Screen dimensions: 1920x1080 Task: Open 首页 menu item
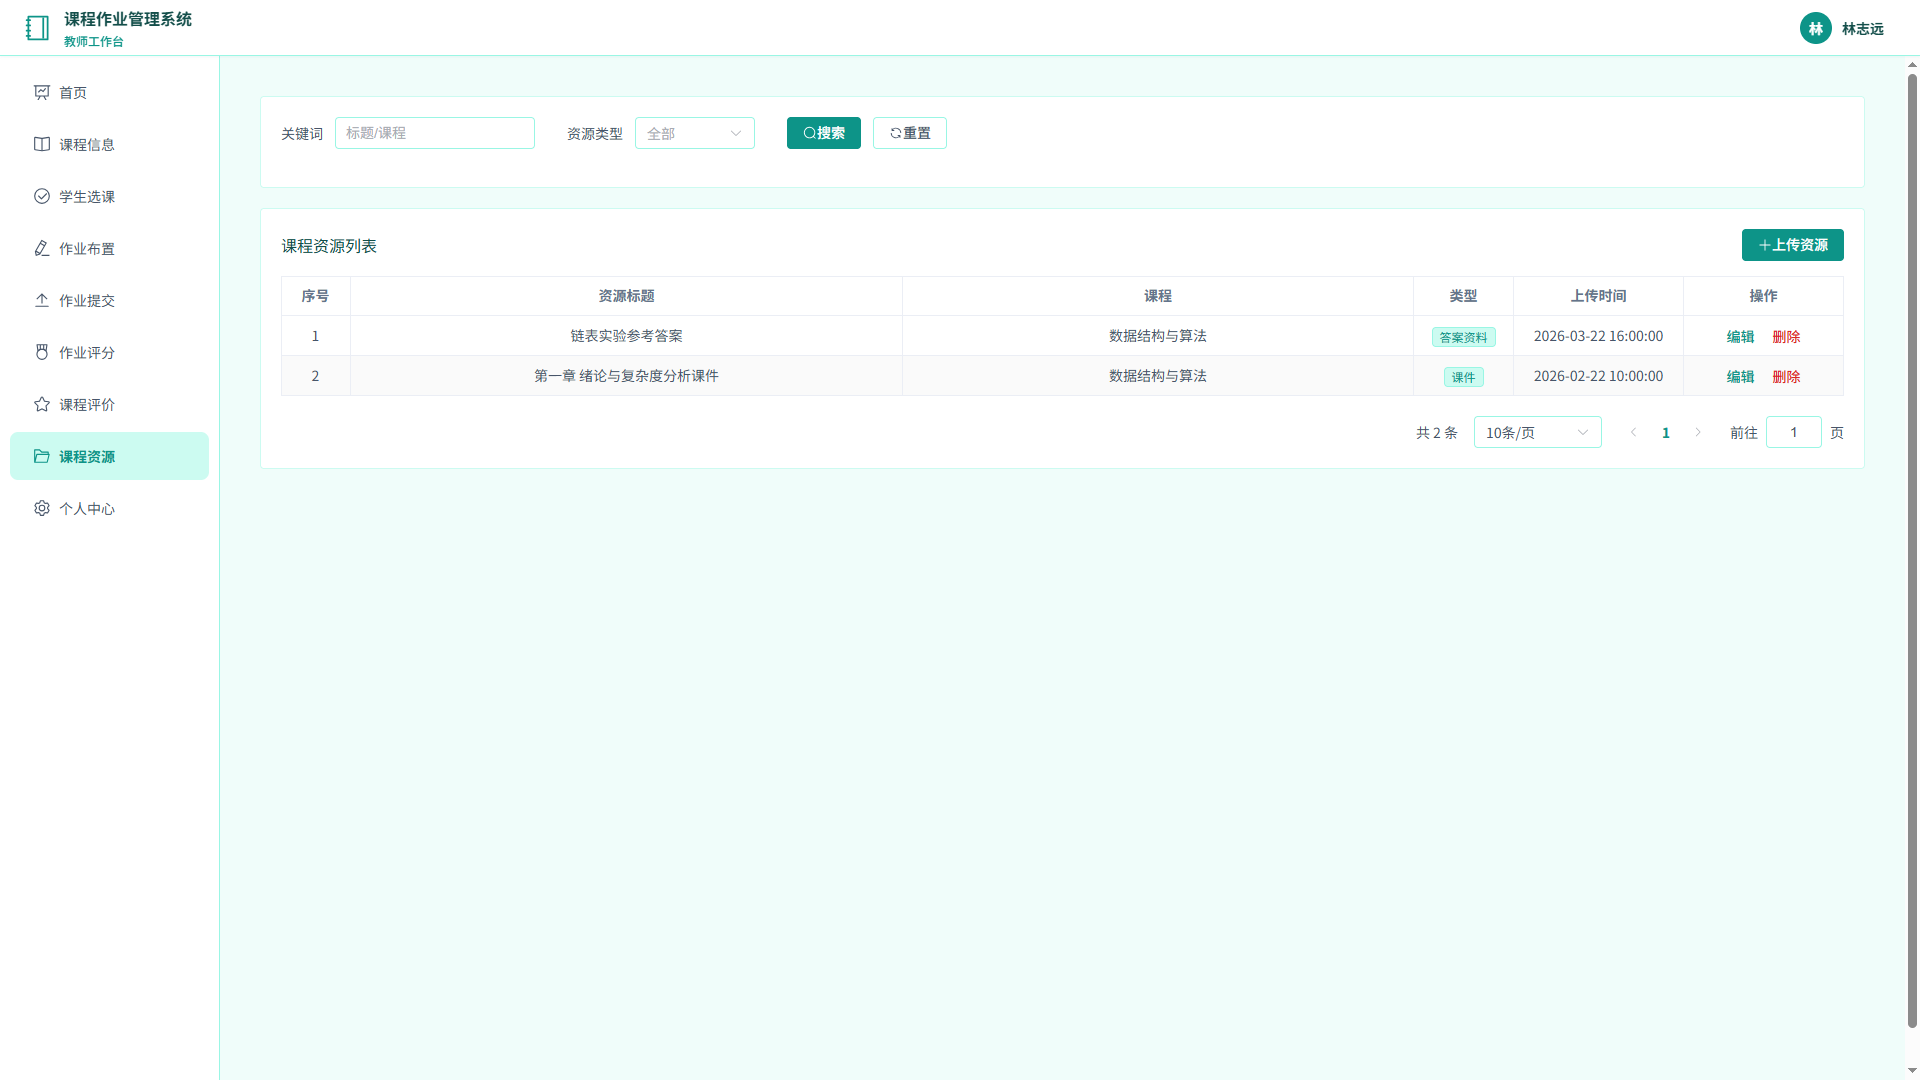109,92
